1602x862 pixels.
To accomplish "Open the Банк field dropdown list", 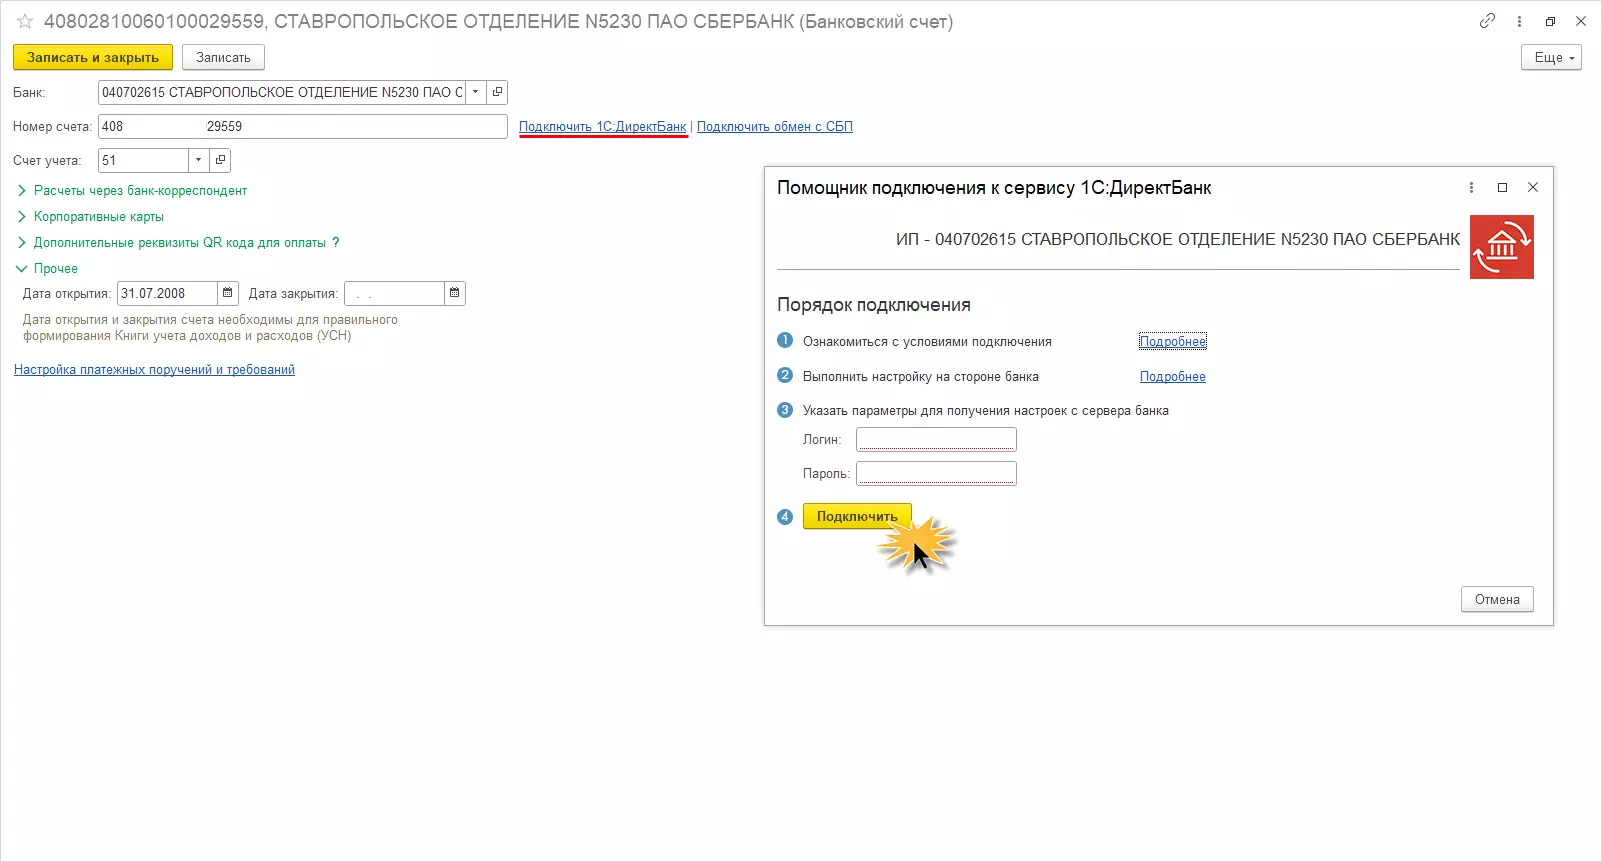I will click(476, 92).
